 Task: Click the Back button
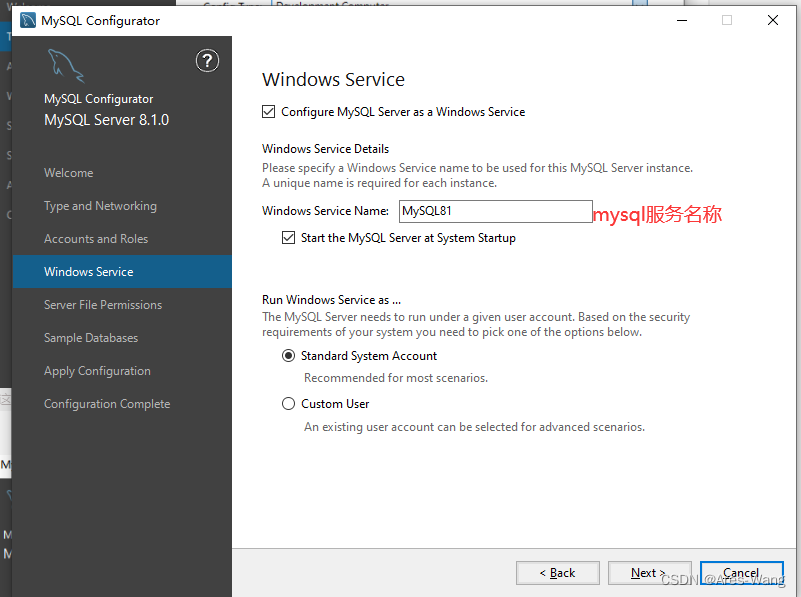(557, 572)
